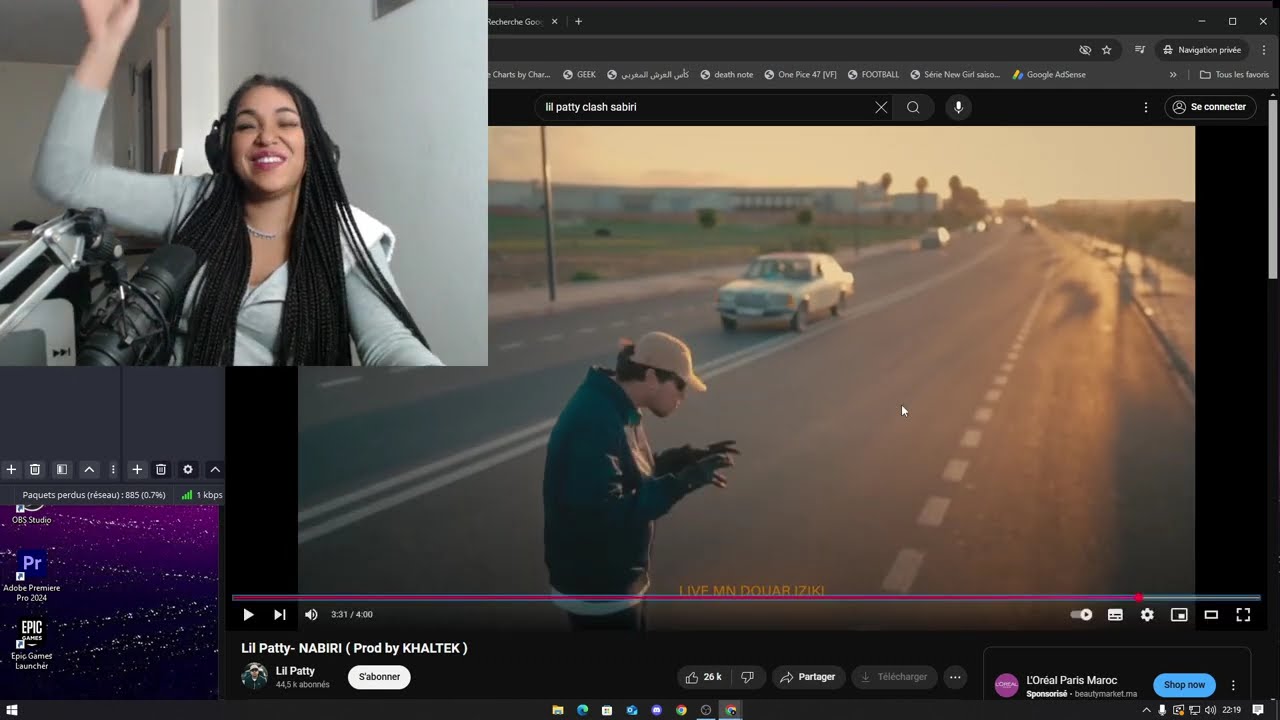Move OBS scene up arrow

[x=89, y=469]
